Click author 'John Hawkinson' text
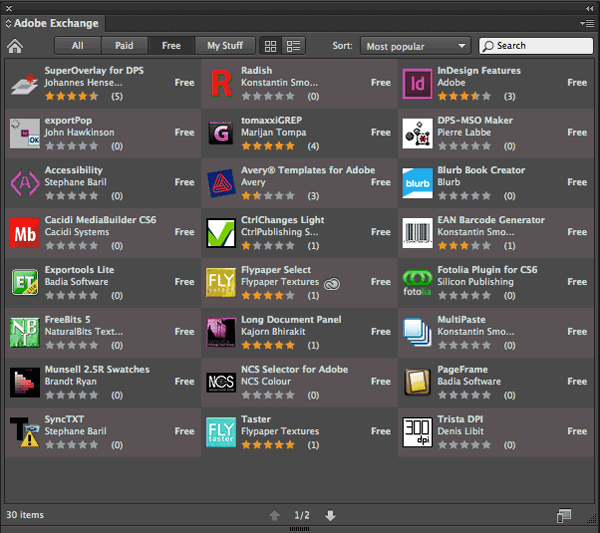The image size is (600, 533). 79,132
